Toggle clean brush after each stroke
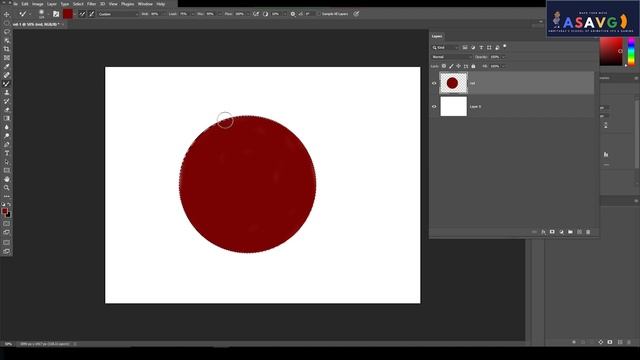This screenshot has height=360, width=640. [91, 14]
